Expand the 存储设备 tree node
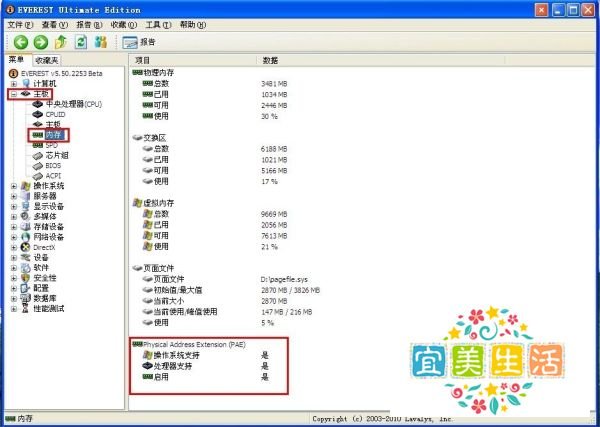 click(x=14, y=227)
